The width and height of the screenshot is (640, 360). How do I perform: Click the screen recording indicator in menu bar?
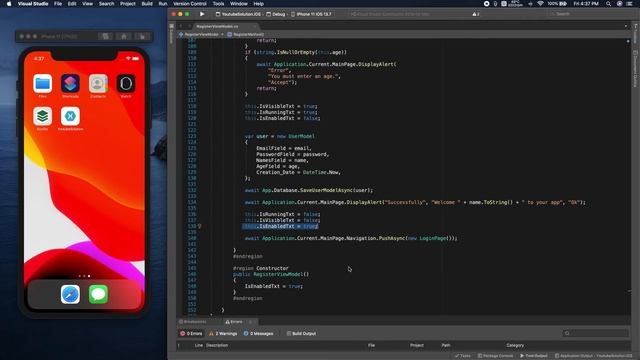[x=486, y=4]
